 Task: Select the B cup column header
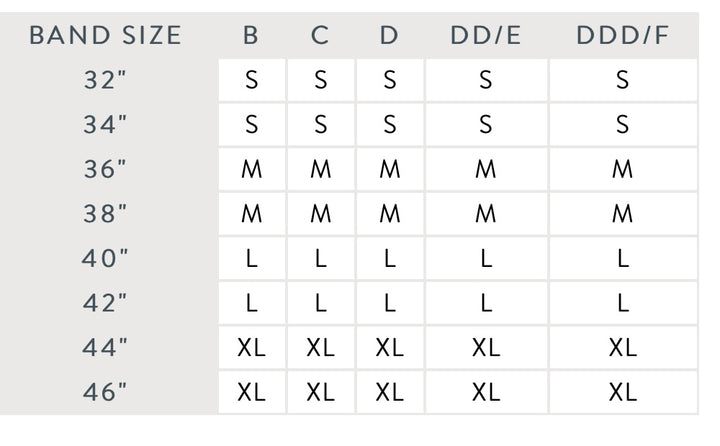tap(251, 36)
